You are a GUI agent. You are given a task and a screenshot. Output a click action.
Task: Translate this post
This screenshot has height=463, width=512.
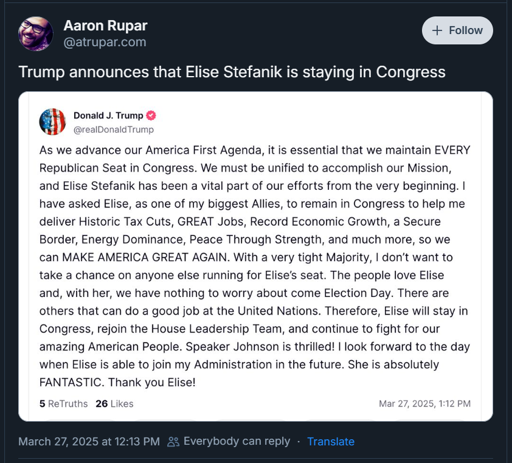pyautogui.click(x=331, y=442)
